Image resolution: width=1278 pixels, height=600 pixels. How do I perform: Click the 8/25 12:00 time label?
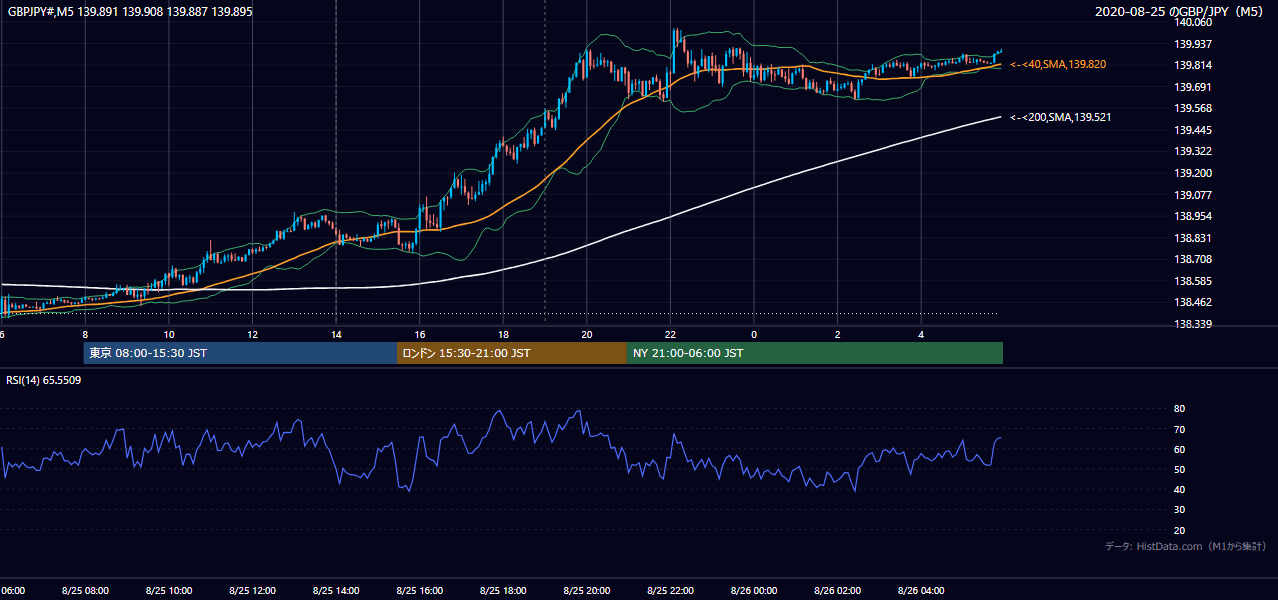[252, 591]
